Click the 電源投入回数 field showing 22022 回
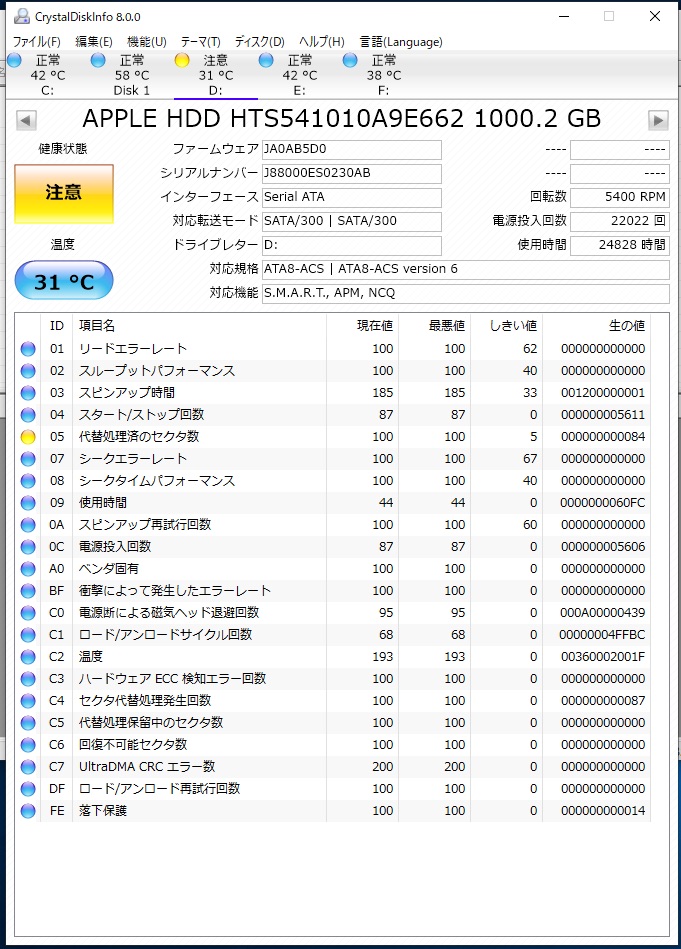This screenshot has height=949, width=681. tap(620, 222)
